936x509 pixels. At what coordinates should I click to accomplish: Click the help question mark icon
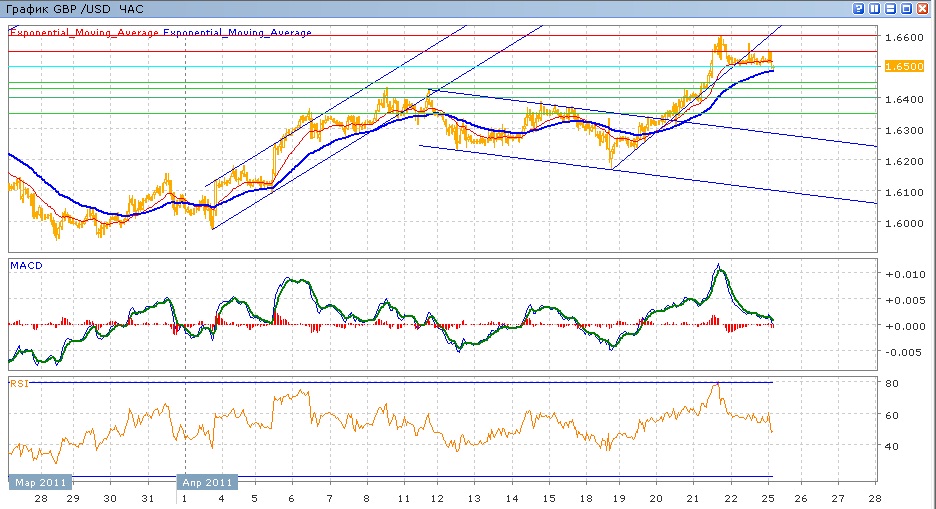click(x=859, y=8)
